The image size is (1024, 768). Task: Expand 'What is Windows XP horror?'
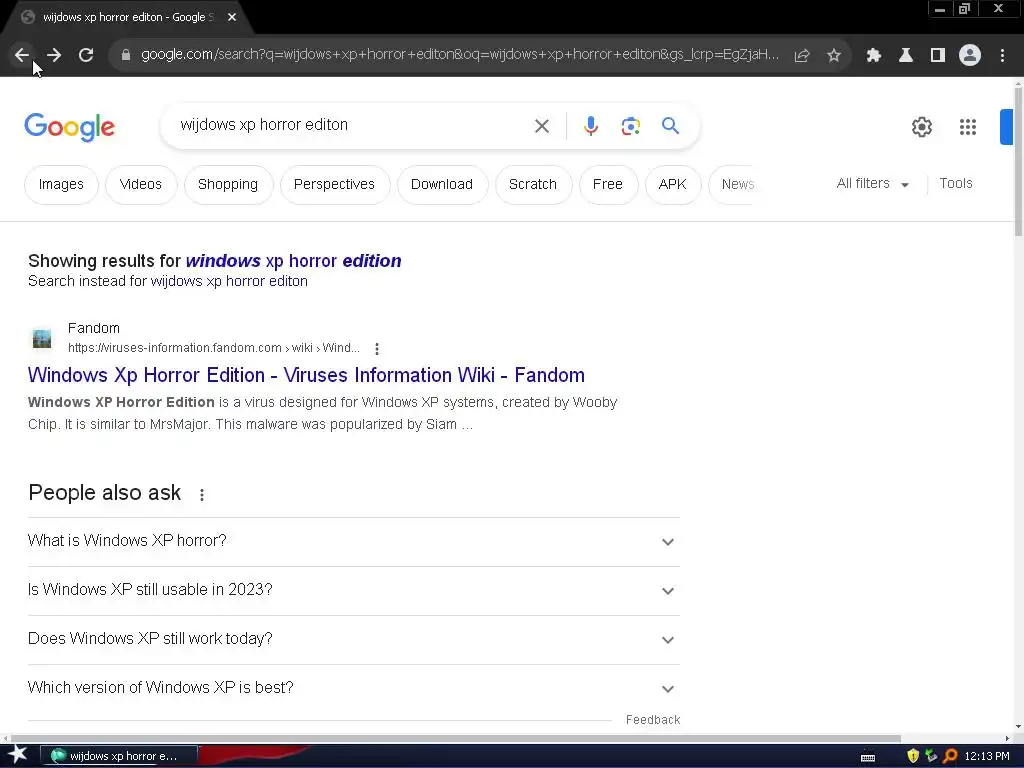point(353,541)
